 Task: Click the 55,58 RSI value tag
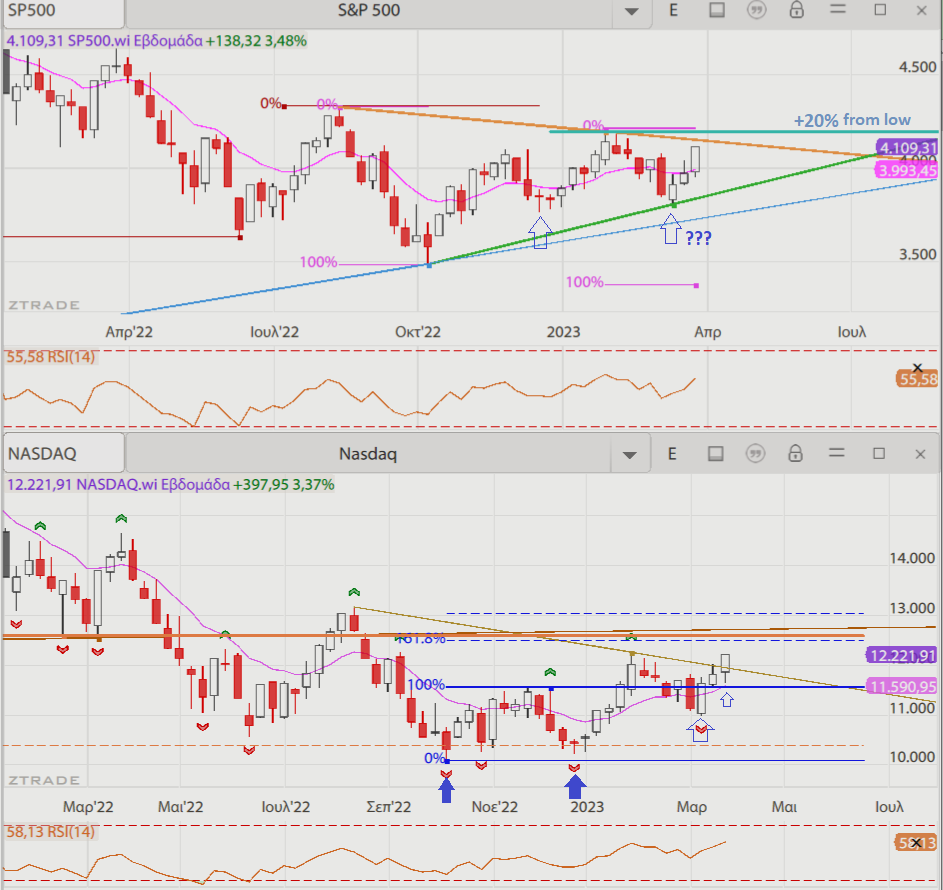(918, 379)
